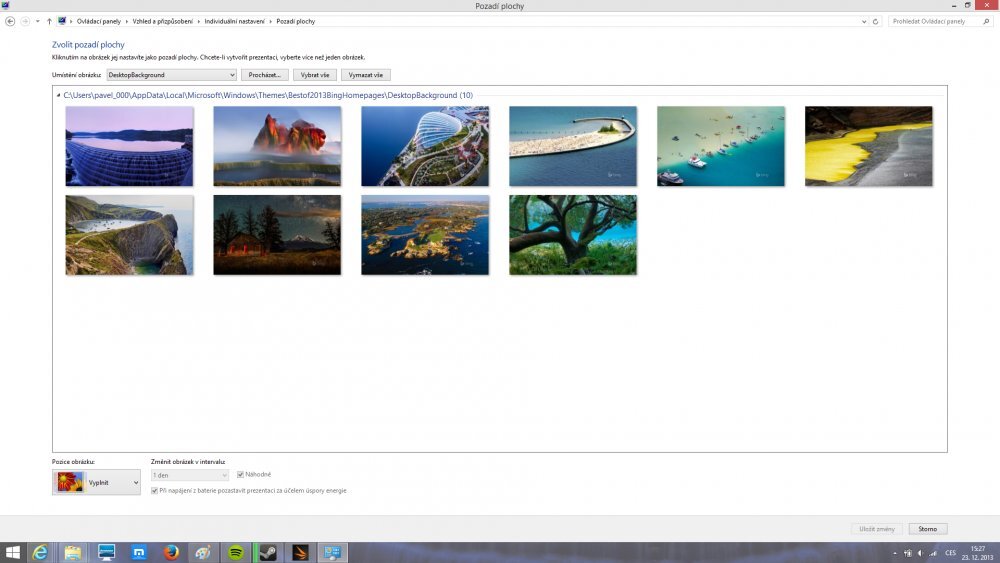
Task: Click the Control Panel taskbar icon
Action: (x=332, y=552)
